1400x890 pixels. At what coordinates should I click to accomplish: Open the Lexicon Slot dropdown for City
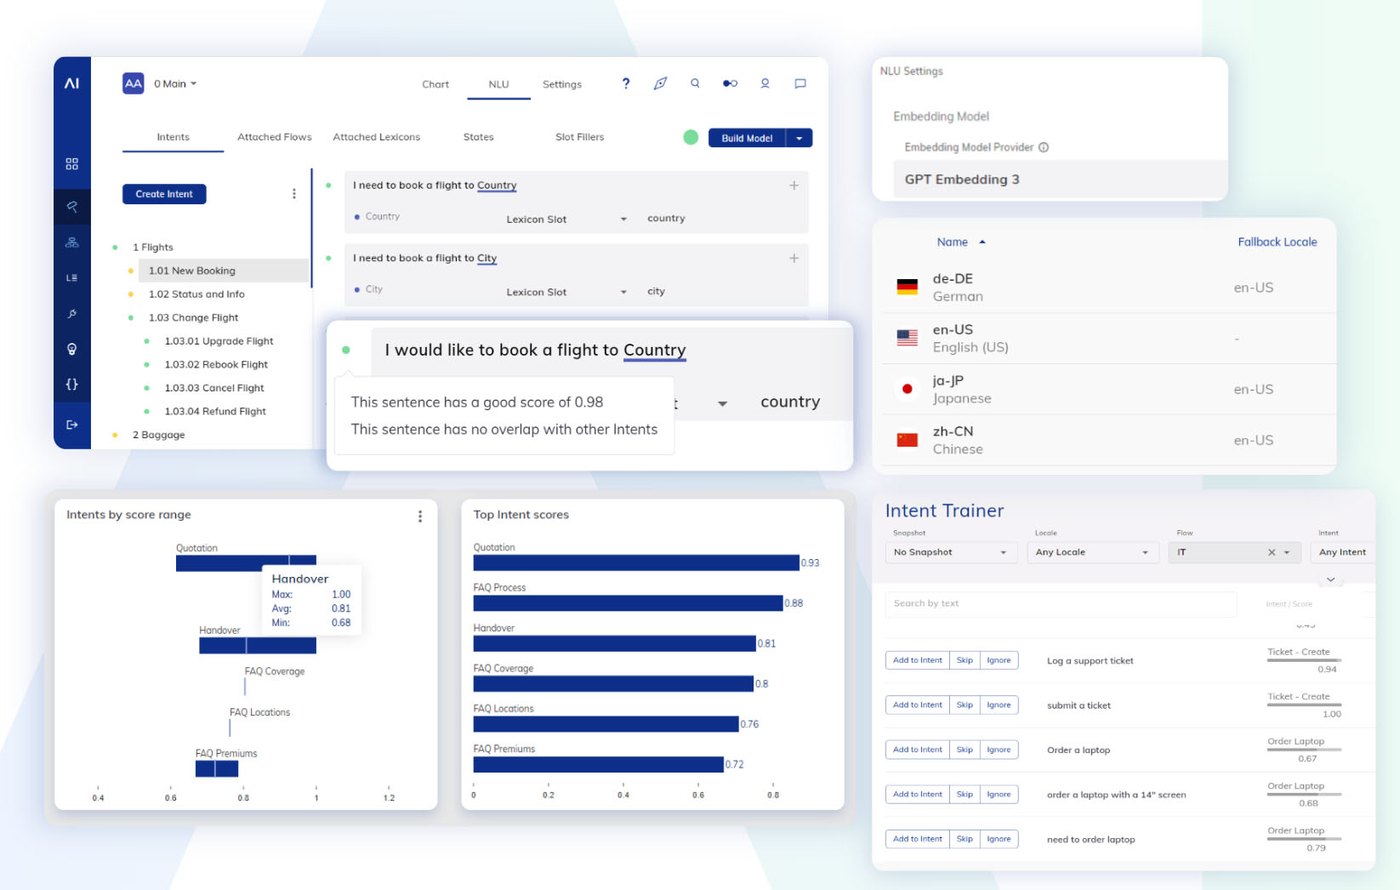pyautogui.click(x=566, y=292)
